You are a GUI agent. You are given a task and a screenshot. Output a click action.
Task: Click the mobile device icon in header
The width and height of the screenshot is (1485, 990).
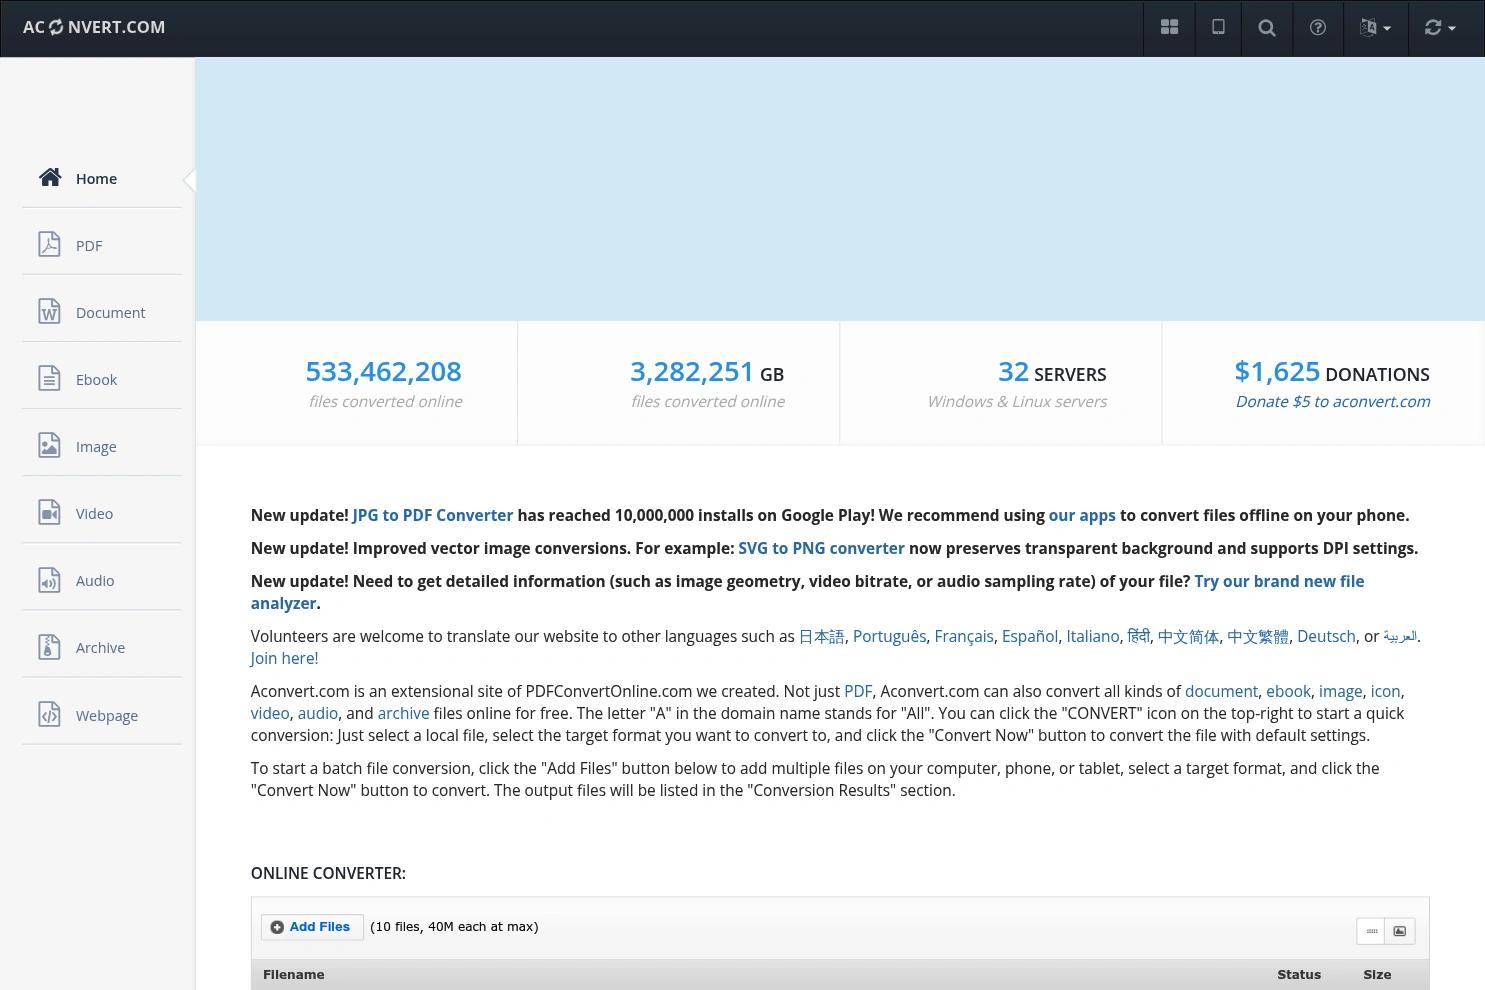(x=1218, y=28)
